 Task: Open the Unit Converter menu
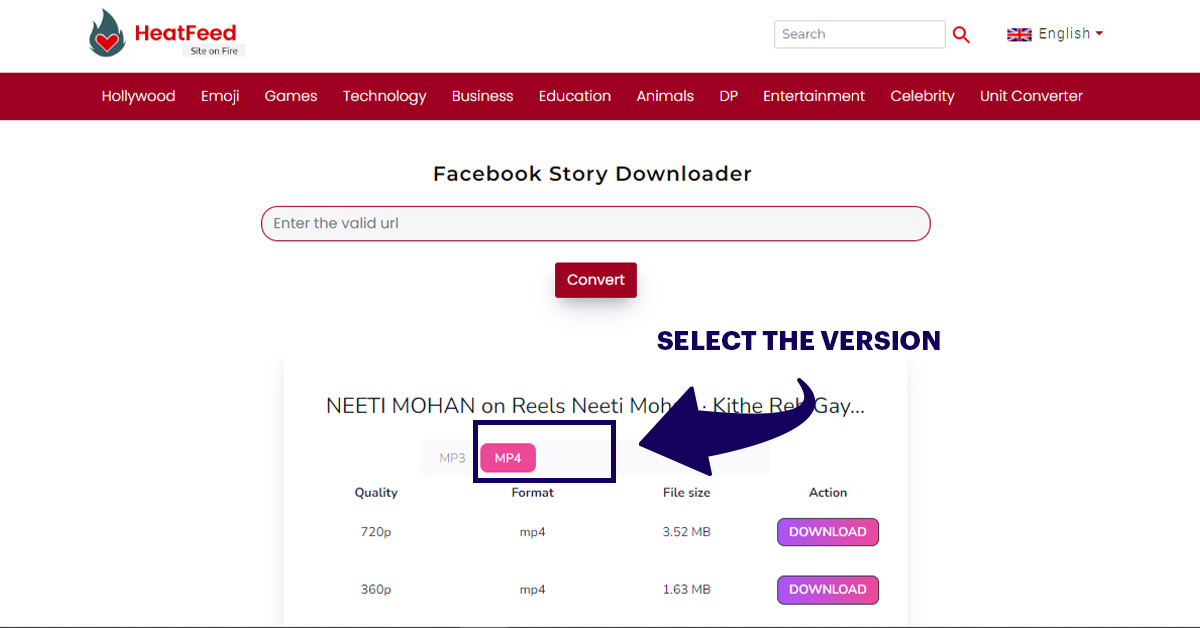coord(1031,96)
